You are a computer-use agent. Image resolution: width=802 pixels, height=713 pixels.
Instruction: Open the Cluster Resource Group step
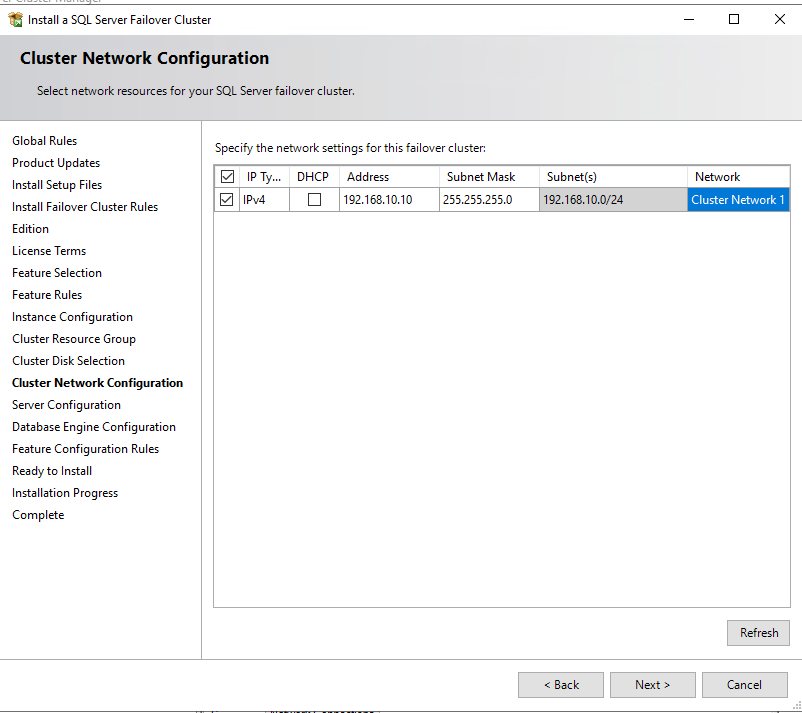pyautogui.click(x=74, y=339)
